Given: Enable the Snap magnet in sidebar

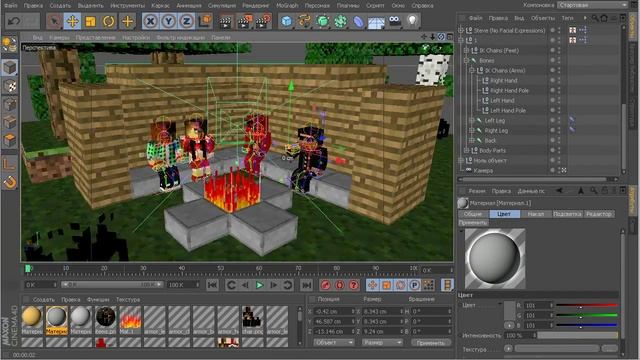Looking at the screenshot, I should [x=9, y=182].
